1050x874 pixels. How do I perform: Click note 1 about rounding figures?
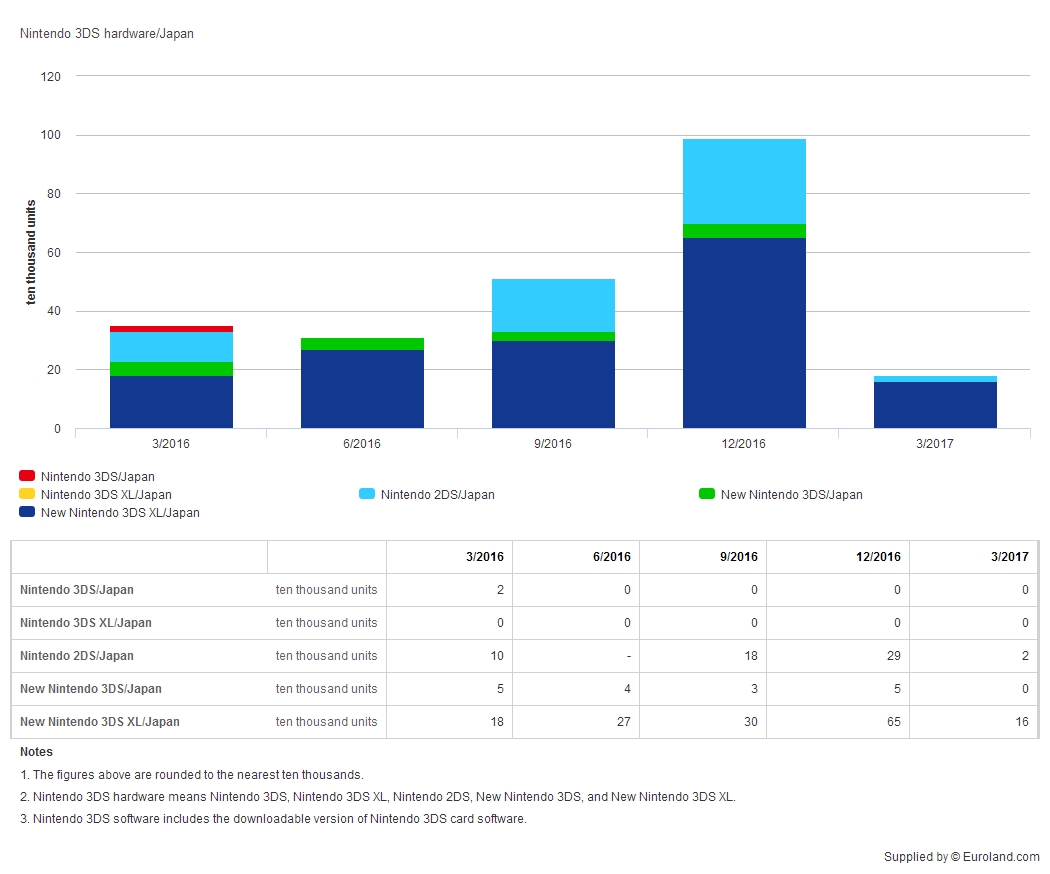192,775
